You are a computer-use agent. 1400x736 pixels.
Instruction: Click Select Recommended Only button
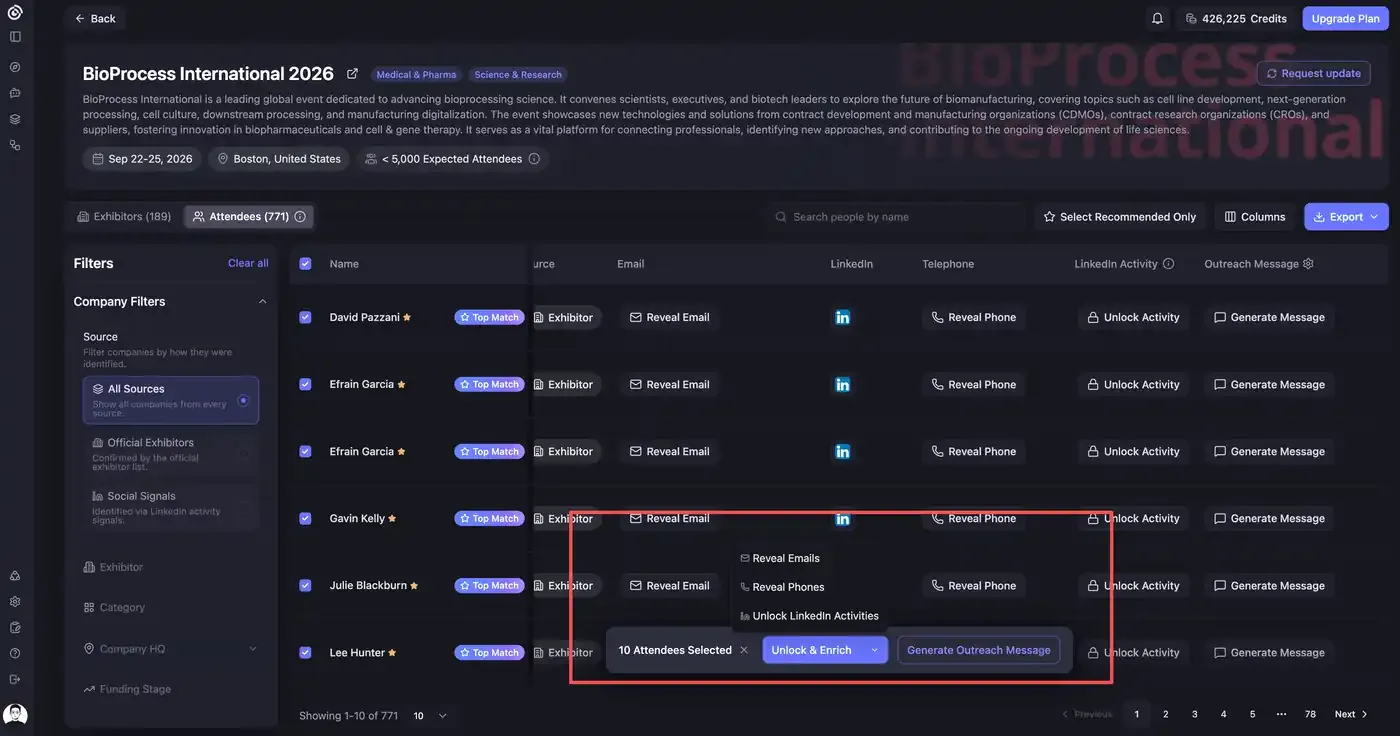click(x=1120, y=217)
